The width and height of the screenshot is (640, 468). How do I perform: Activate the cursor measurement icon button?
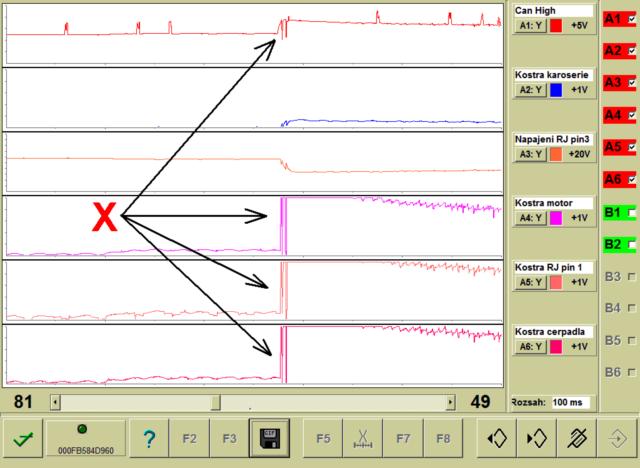point(362,439)
